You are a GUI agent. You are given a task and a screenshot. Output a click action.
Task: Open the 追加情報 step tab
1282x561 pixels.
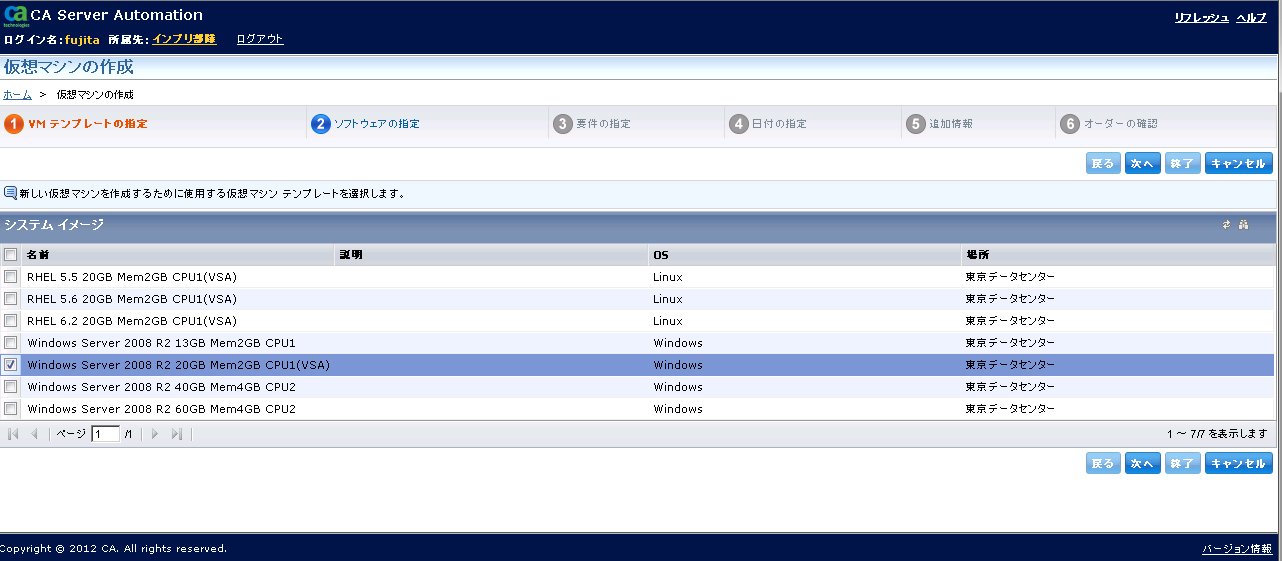[951, 124]
